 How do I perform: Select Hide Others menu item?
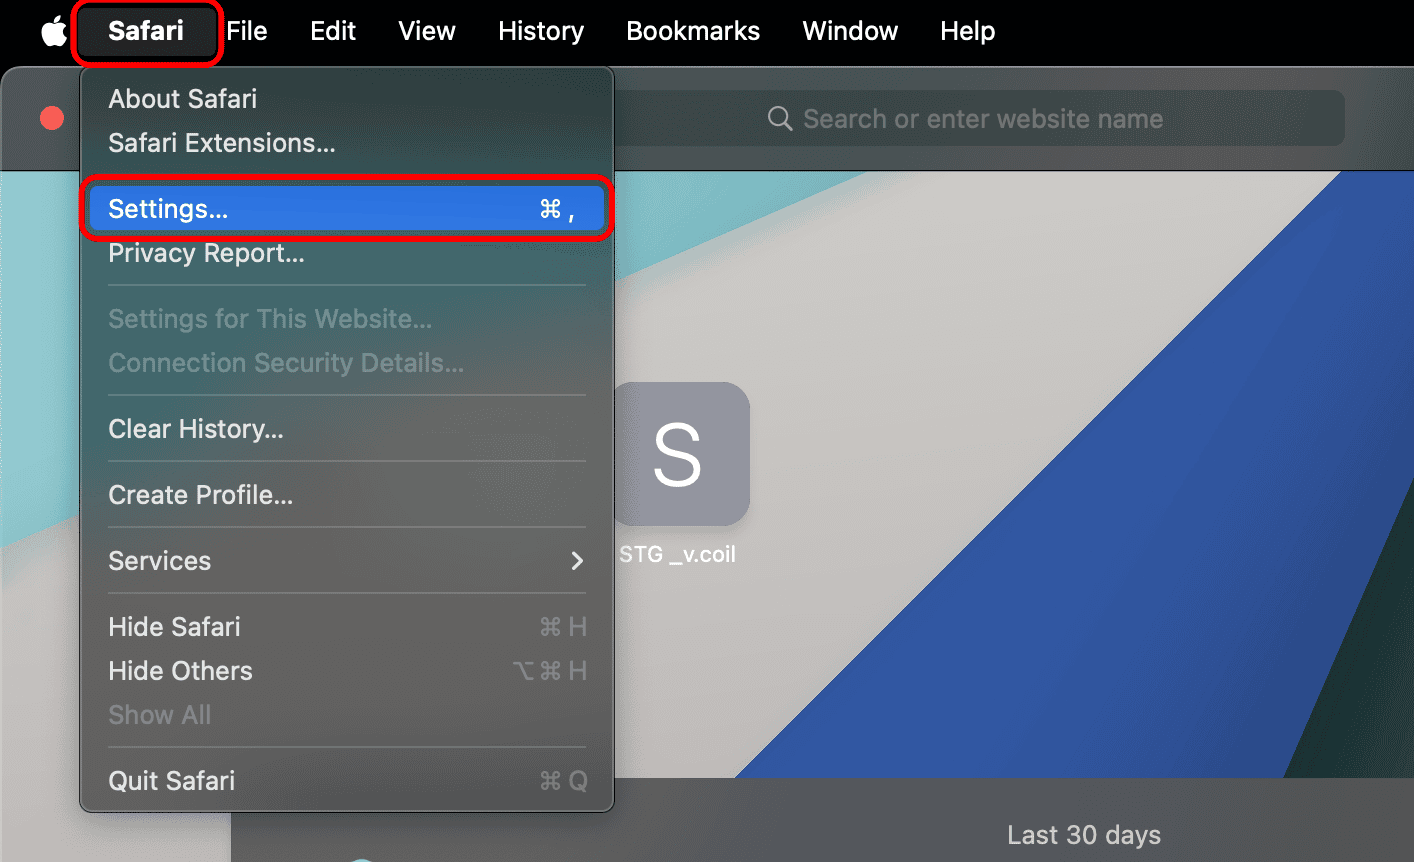tap(181, 671)
